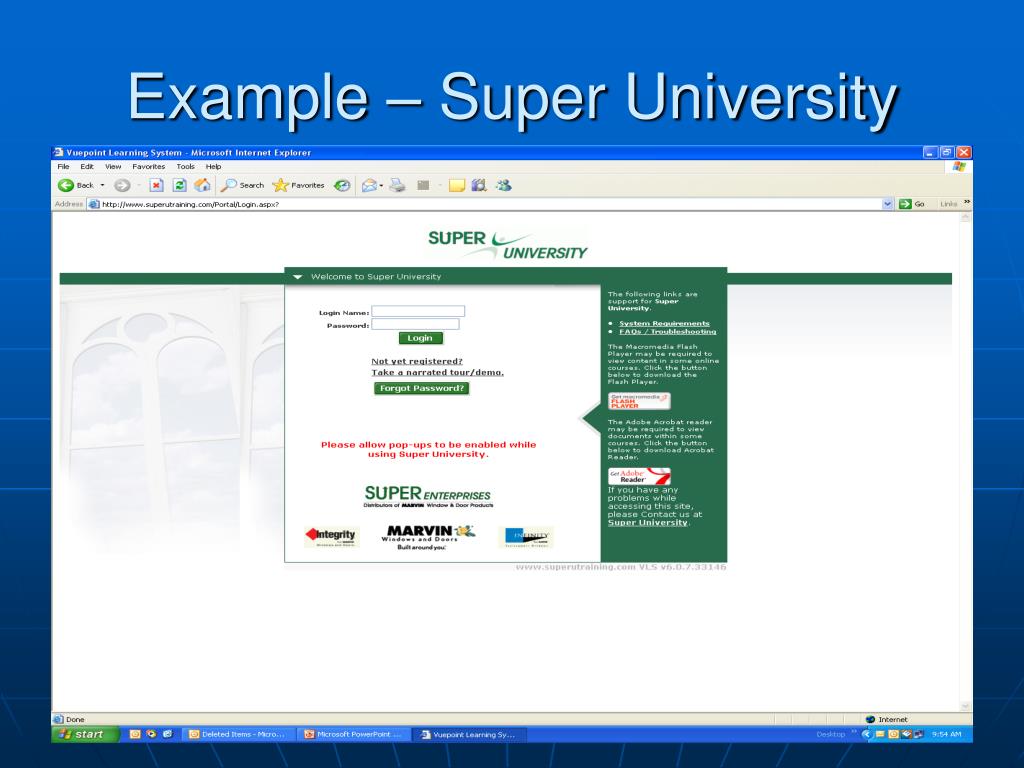Viewport: 1024px width, 768px height.
Task: Click the Stop loading icon
Action: point(156,185)
